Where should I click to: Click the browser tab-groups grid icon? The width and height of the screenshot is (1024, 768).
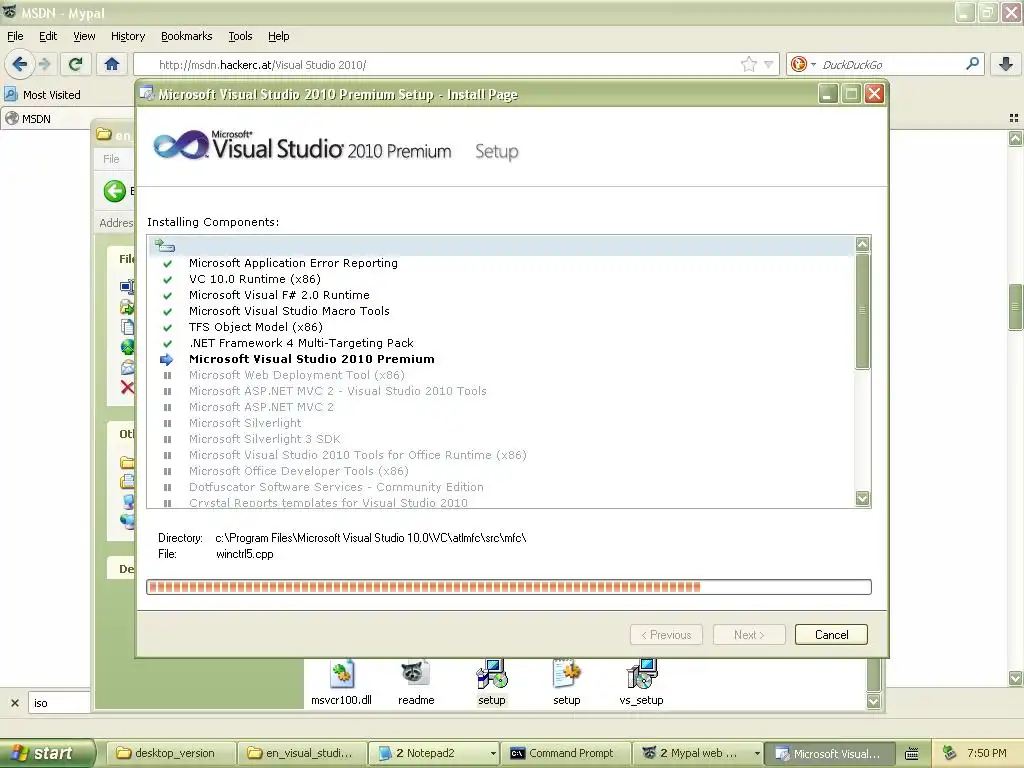click(x=1014, y=118)
